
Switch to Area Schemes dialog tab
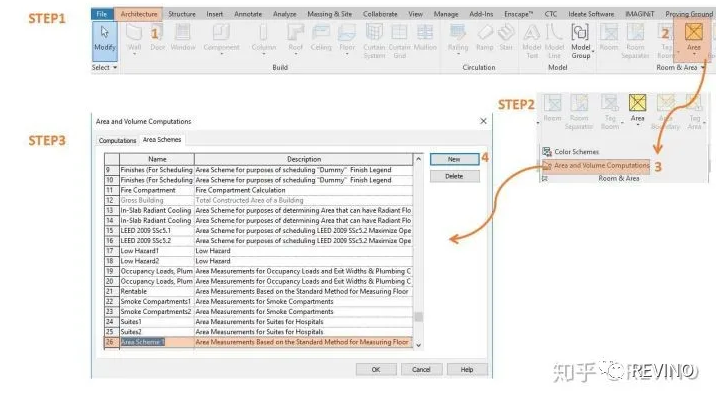(x=162, y=140)
